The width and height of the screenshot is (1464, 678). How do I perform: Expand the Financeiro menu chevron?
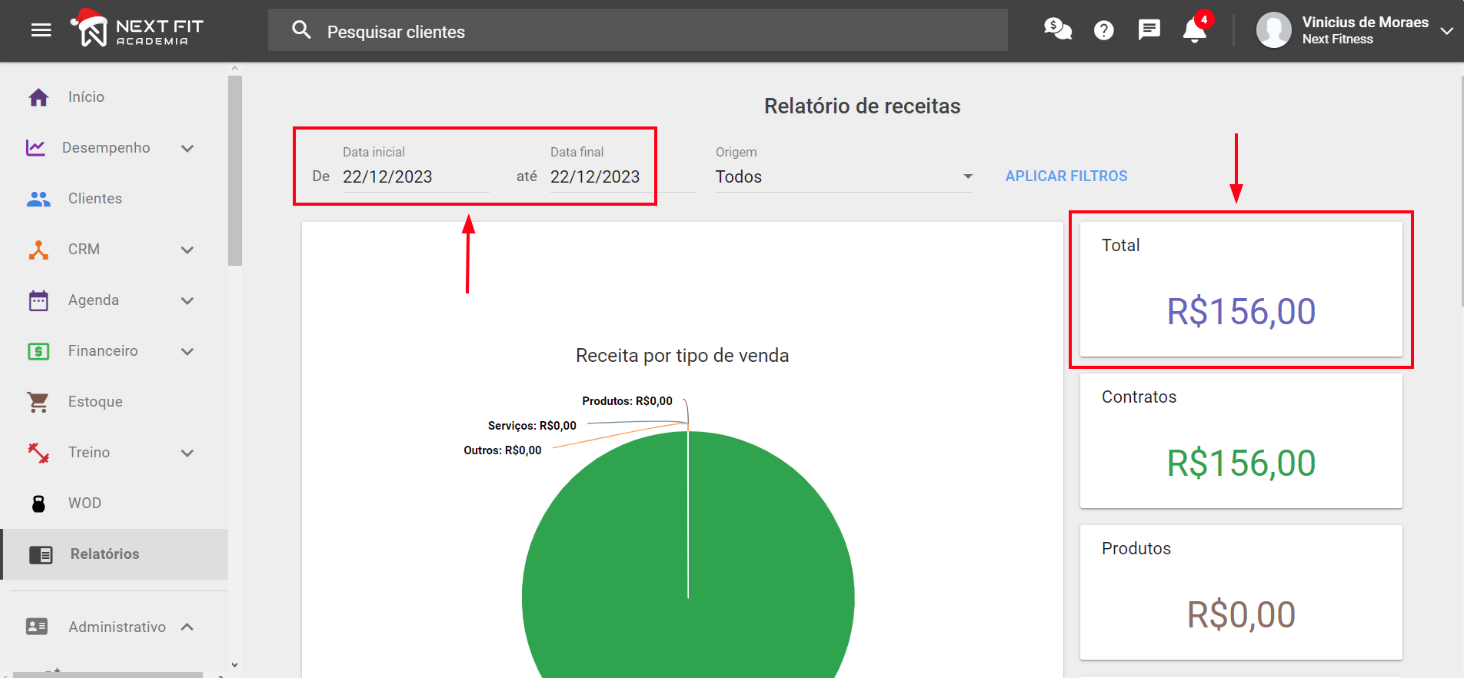pos(187,351)
